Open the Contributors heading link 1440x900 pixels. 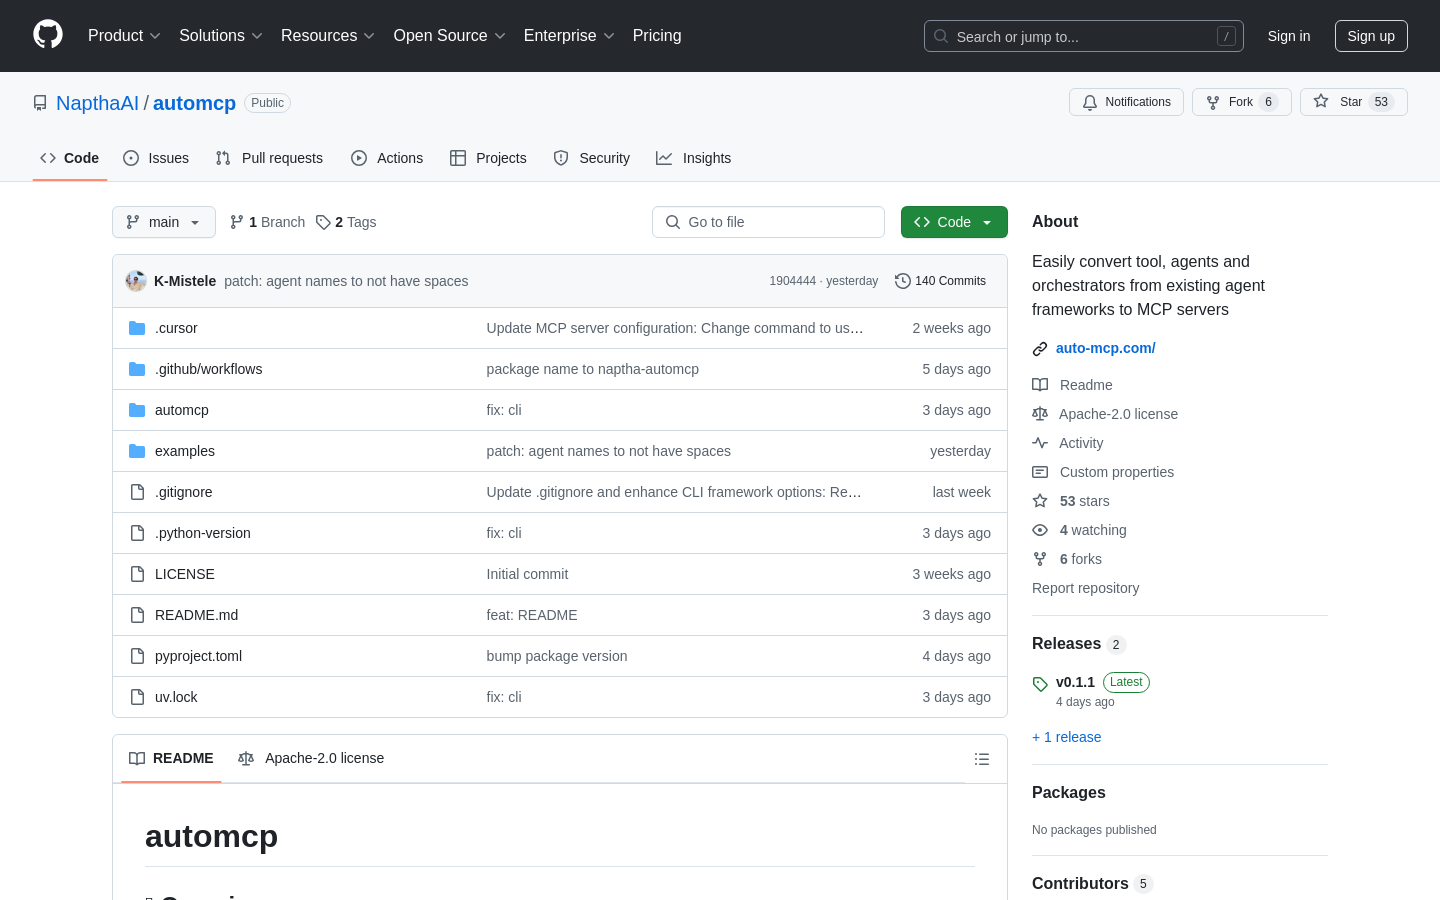pos(1092,883)
